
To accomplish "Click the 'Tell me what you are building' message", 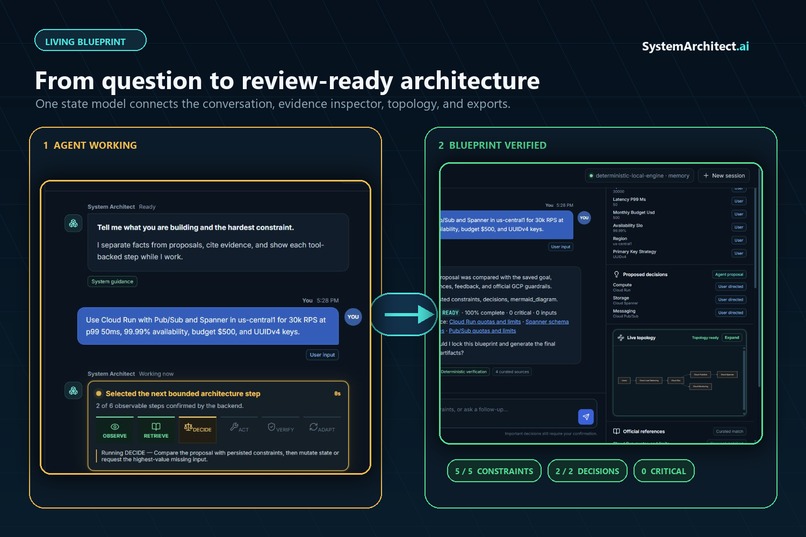I will (218, 242).
